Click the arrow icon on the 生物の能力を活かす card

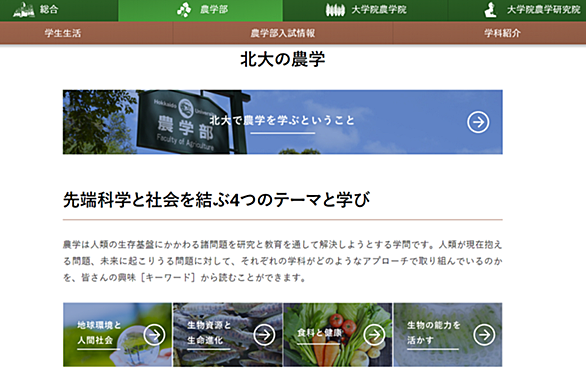[x=484, y=335]
